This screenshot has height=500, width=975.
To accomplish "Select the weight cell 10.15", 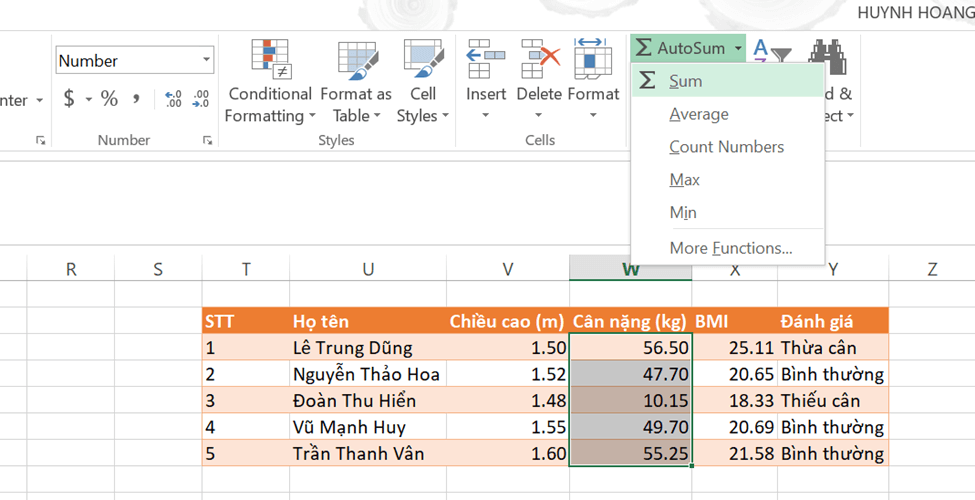I will click(631, 400).
